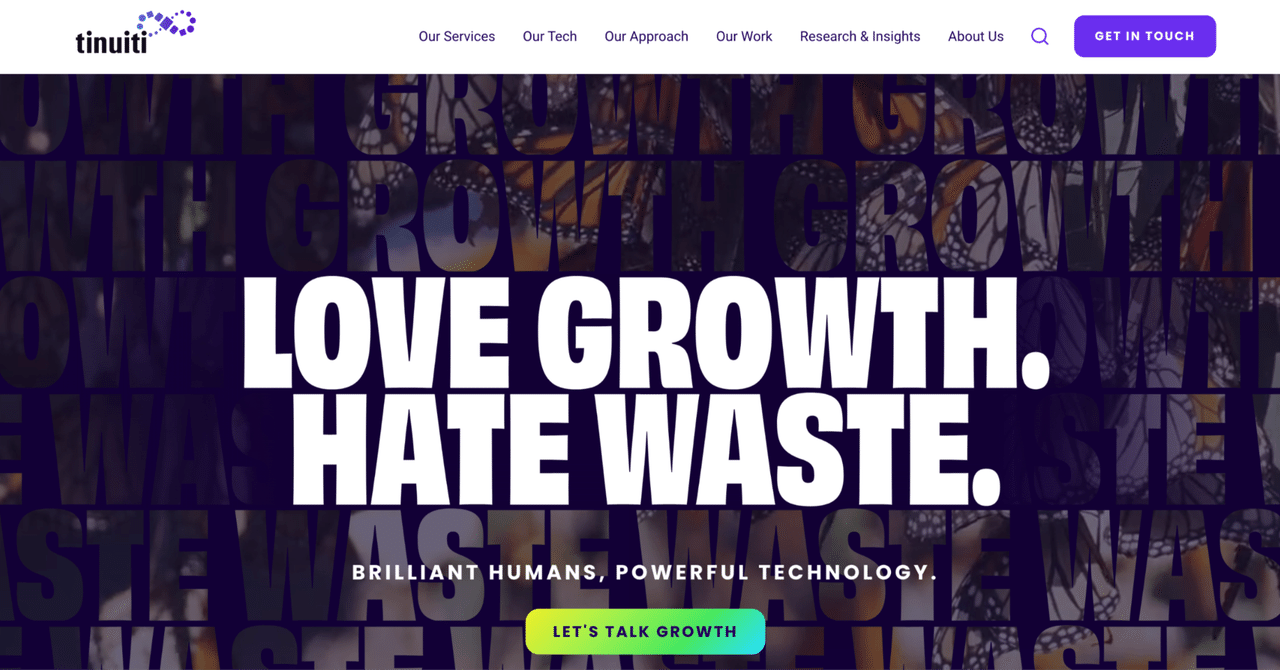The height and width of the screenshot is (670, 1280).
Task: Go to Our Work section
Action: pyautogui.click(x=744, y=36)
